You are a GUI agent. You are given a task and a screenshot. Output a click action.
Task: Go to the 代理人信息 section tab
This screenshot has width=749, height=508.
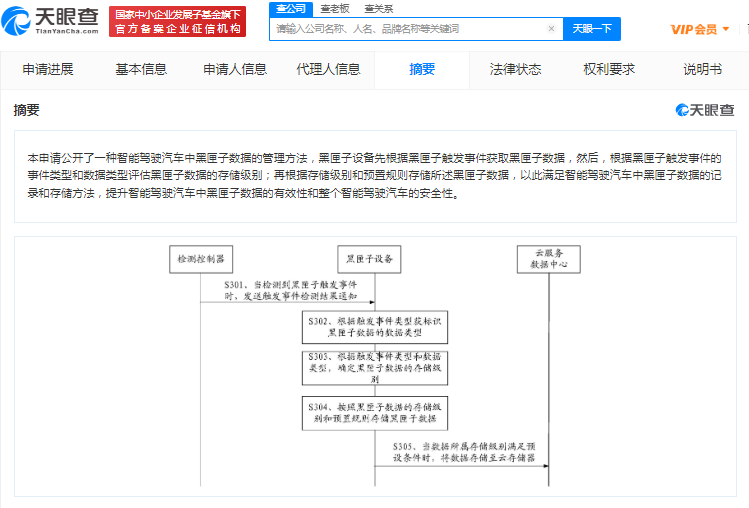(x=328, y=70)
